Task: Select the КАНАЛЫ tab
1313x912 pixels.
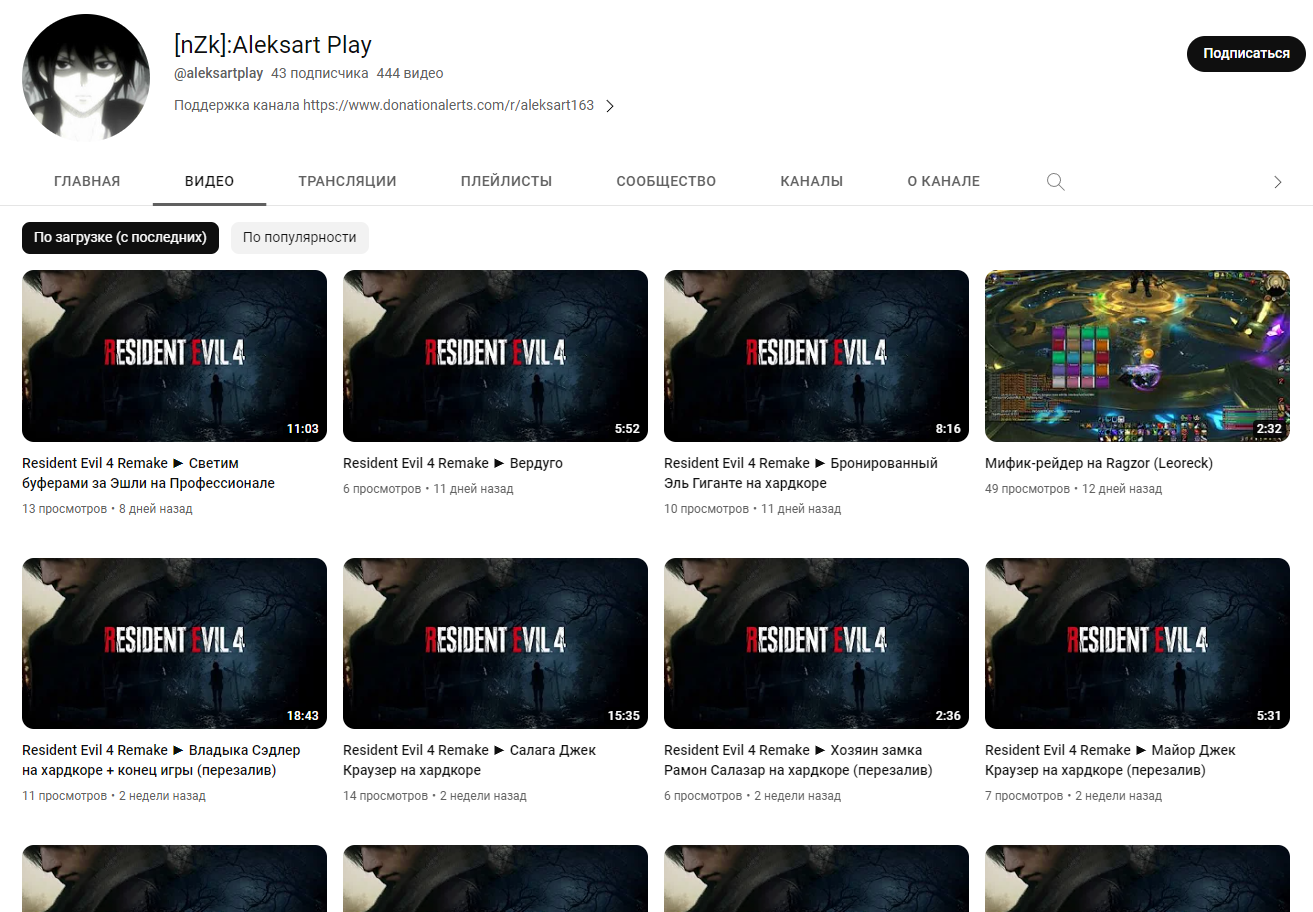Action: pos(811,181)
